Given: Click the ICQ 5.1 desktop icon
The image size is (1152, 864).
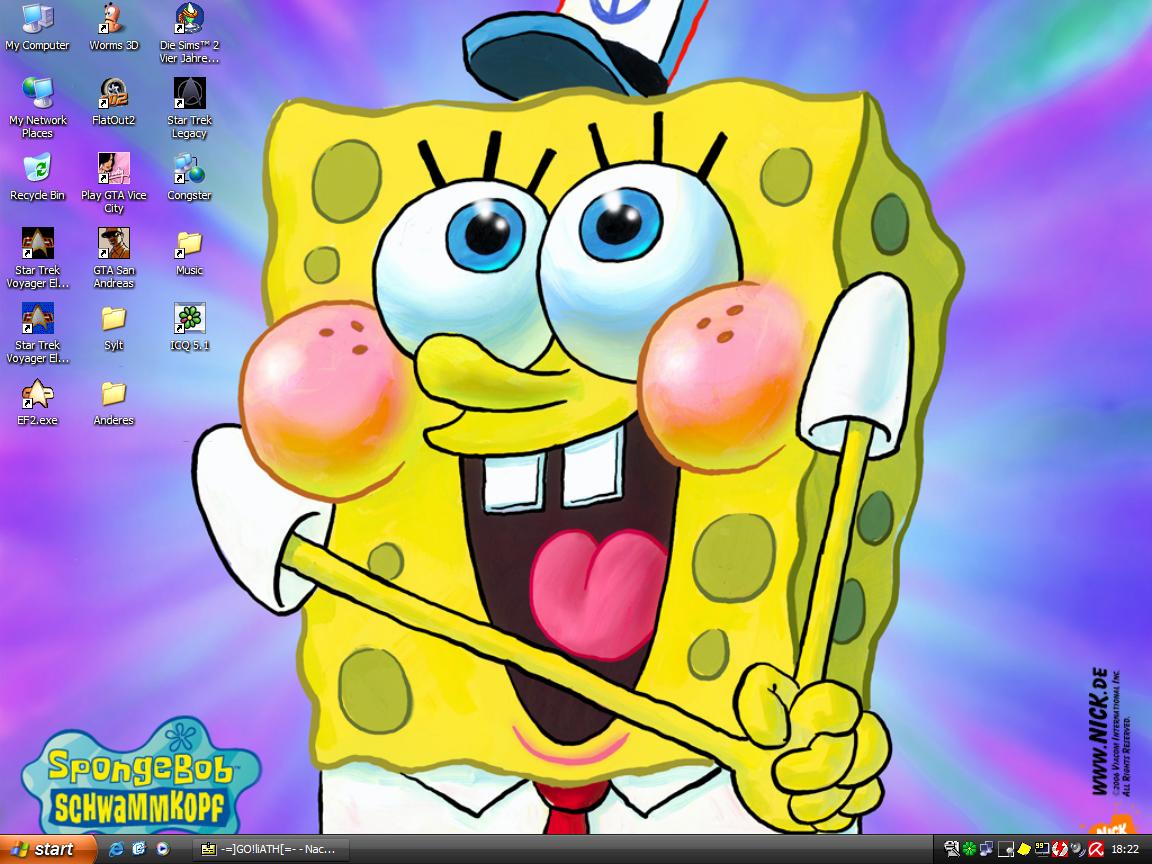Looking at the screenshot, I should (189, 318).
